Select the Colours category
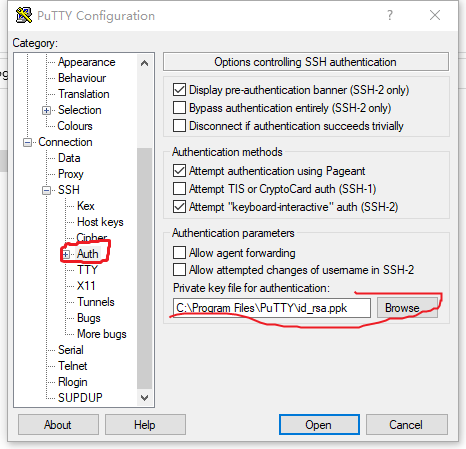Screen dimensions: 466x449 coord(75,126)
